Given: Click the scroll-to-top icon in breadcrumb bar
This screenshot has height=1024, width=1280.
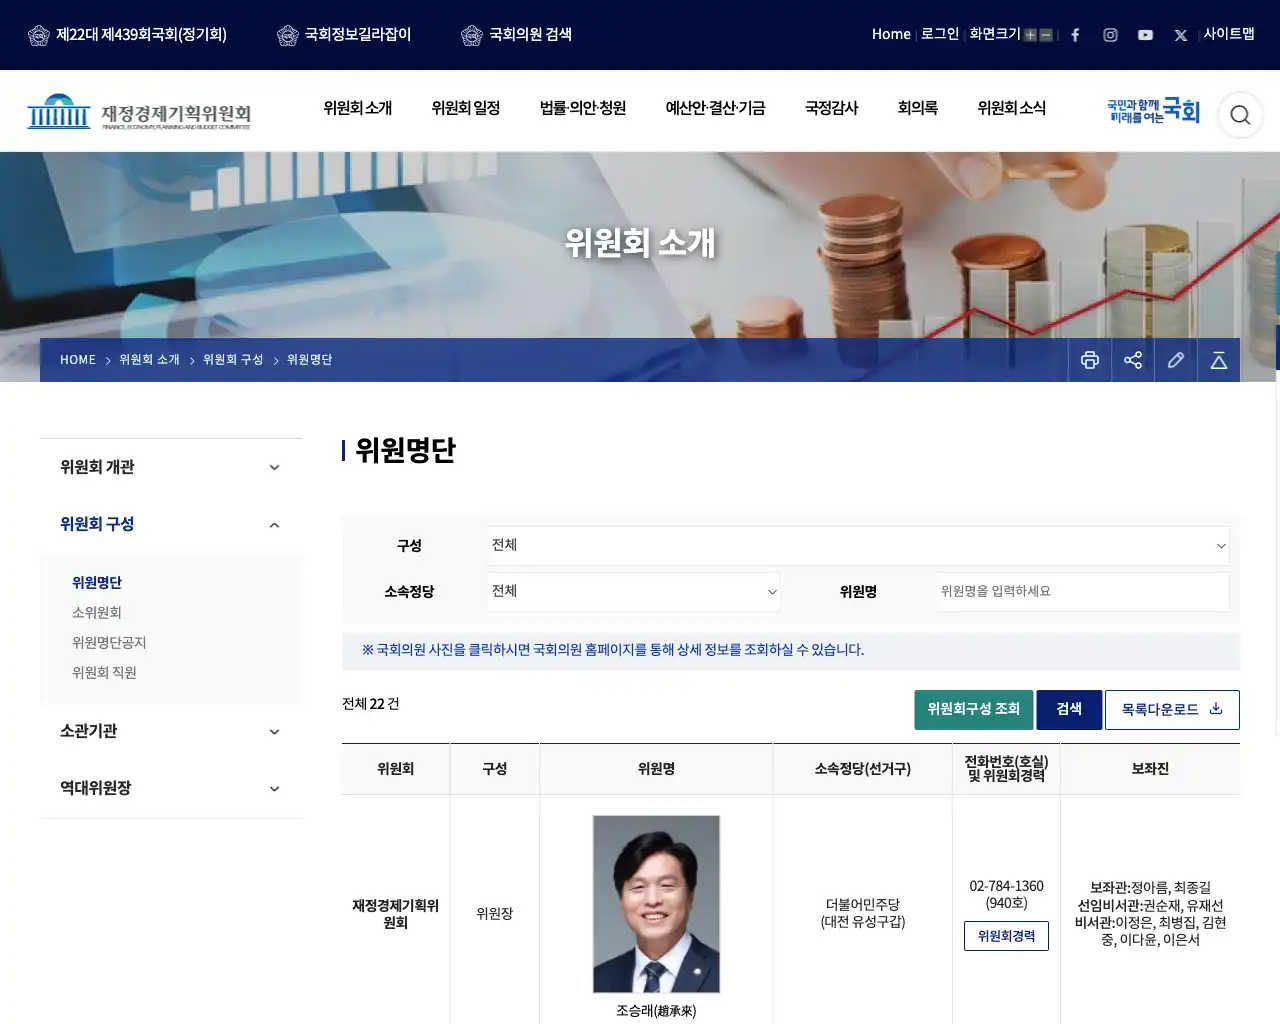Looking at the screenshot, I should coord(1219,360).
